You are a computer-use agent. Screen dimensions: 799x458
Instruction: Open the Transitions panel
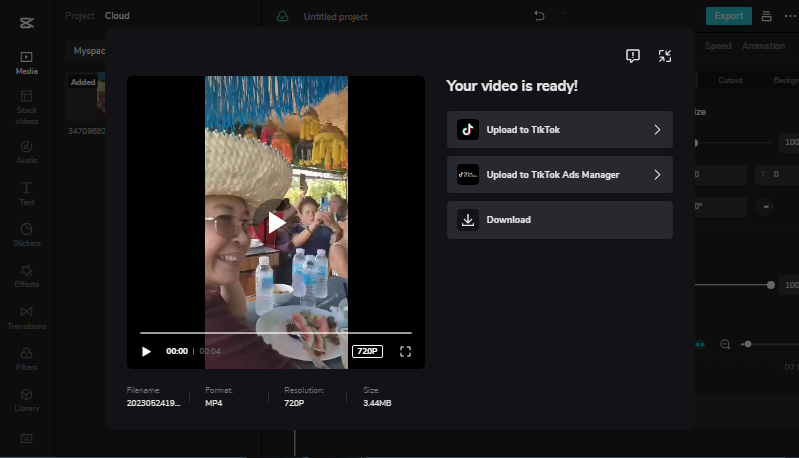[27, 317]
